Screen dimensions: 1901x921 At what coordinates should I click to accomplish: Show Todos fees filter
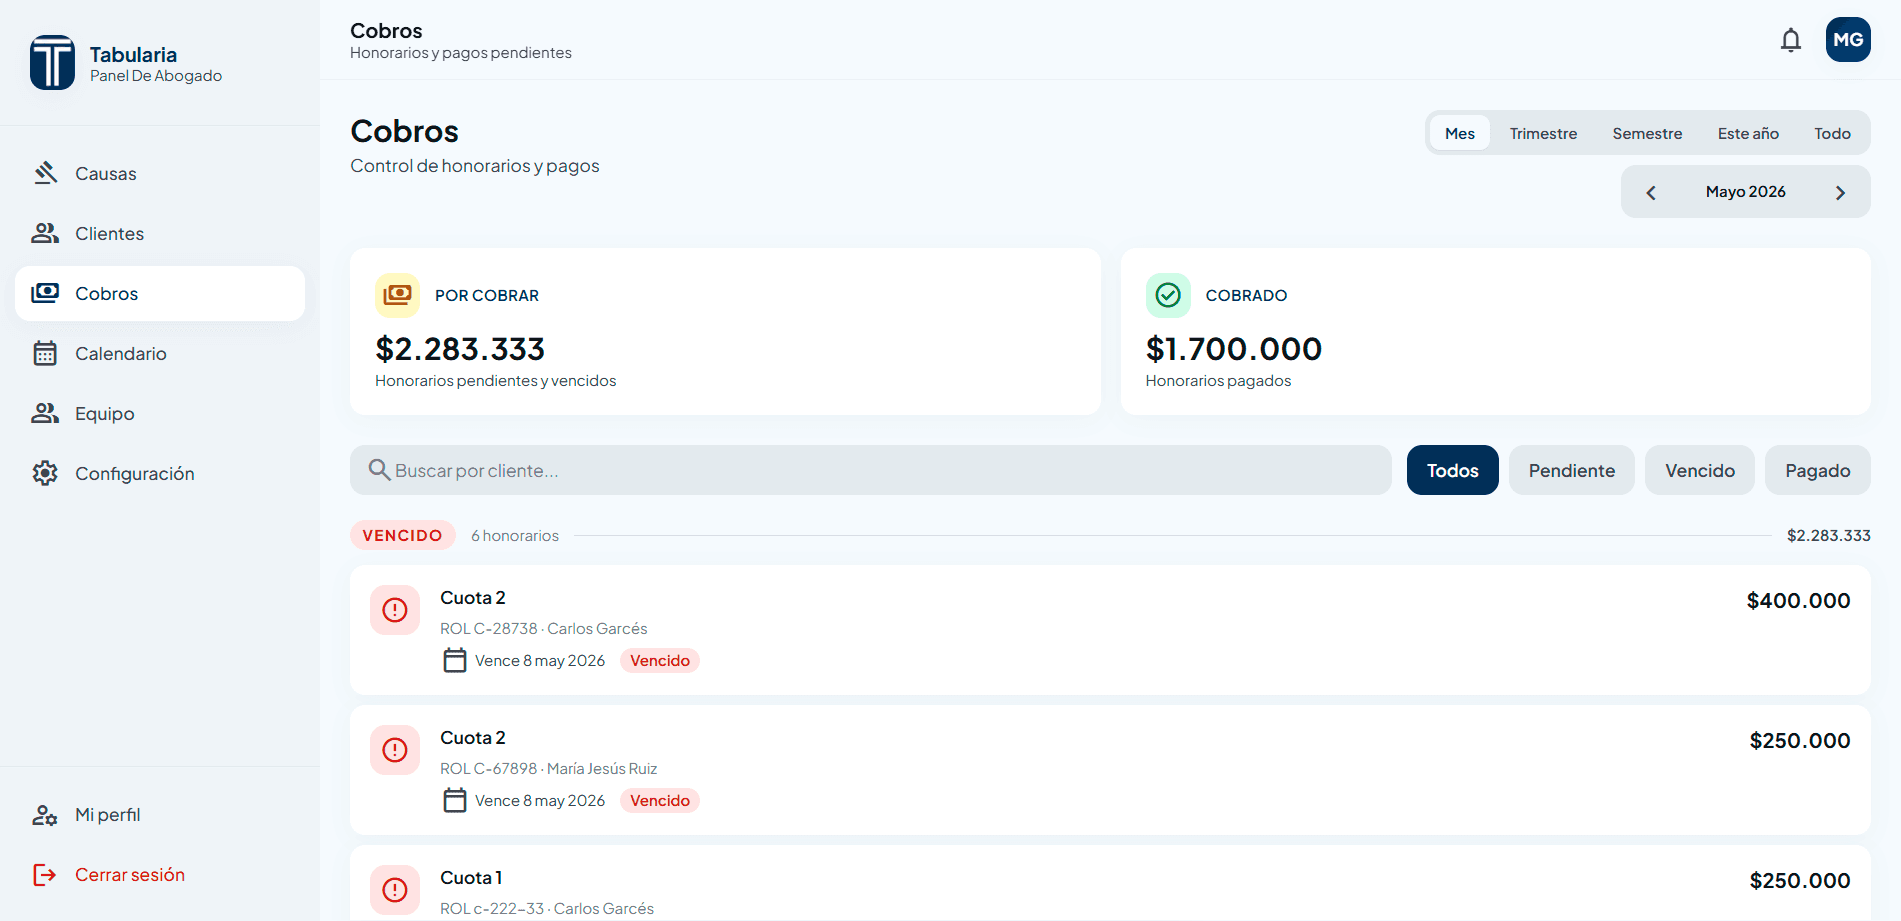coord(1453,470)
